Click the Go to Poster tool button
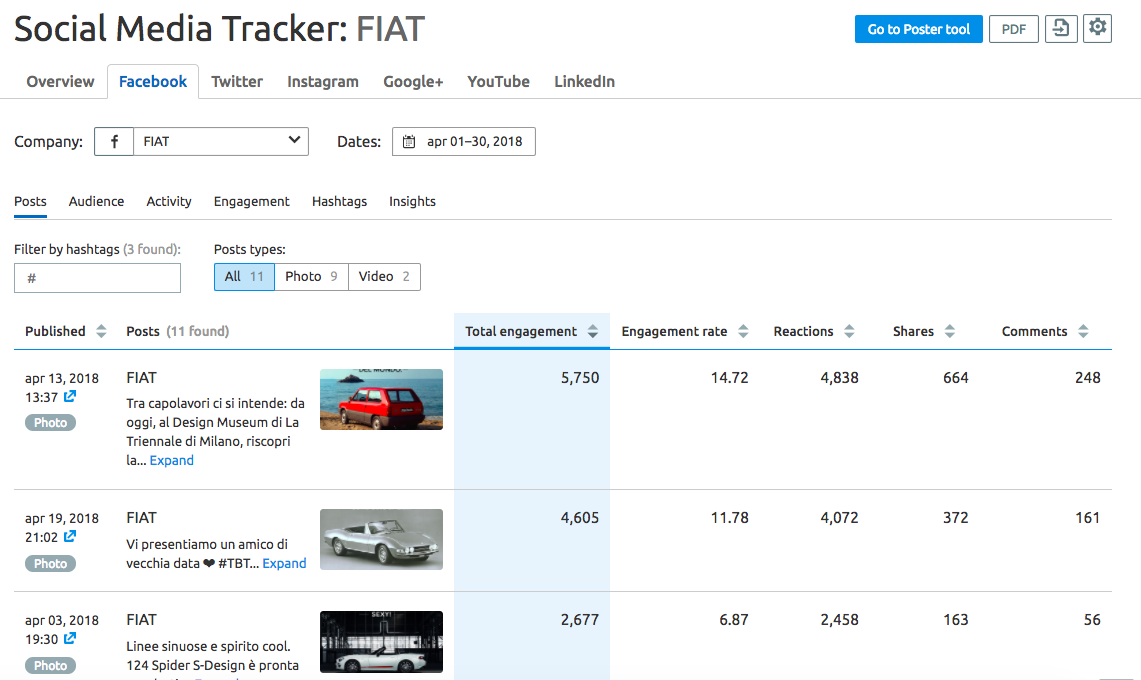 918,28
